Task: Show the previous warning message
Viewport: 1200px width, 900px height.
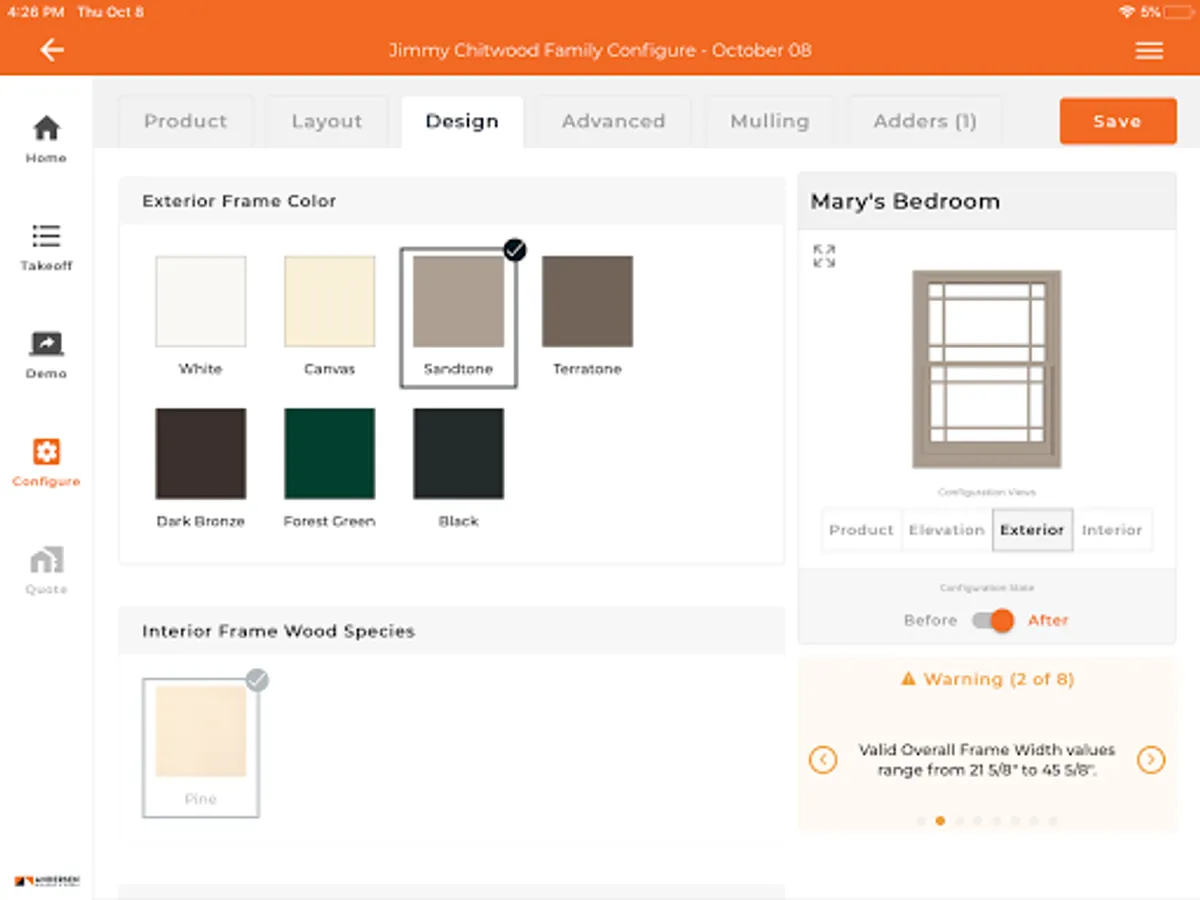Action: [823, 760]
